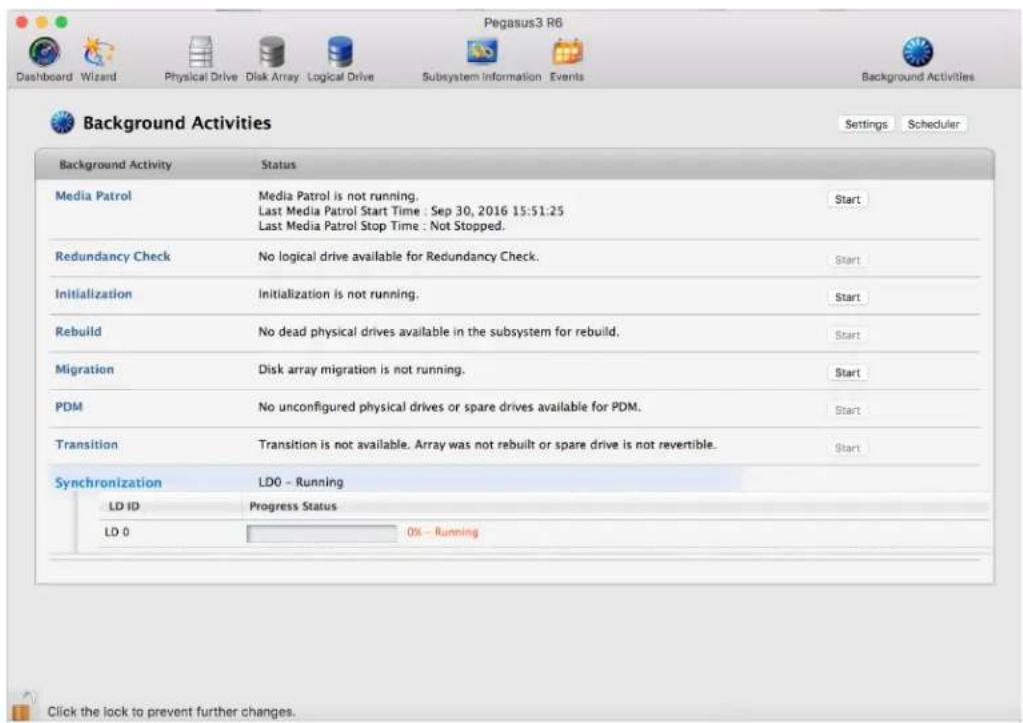Start disk array Migration

pos(847,373)
